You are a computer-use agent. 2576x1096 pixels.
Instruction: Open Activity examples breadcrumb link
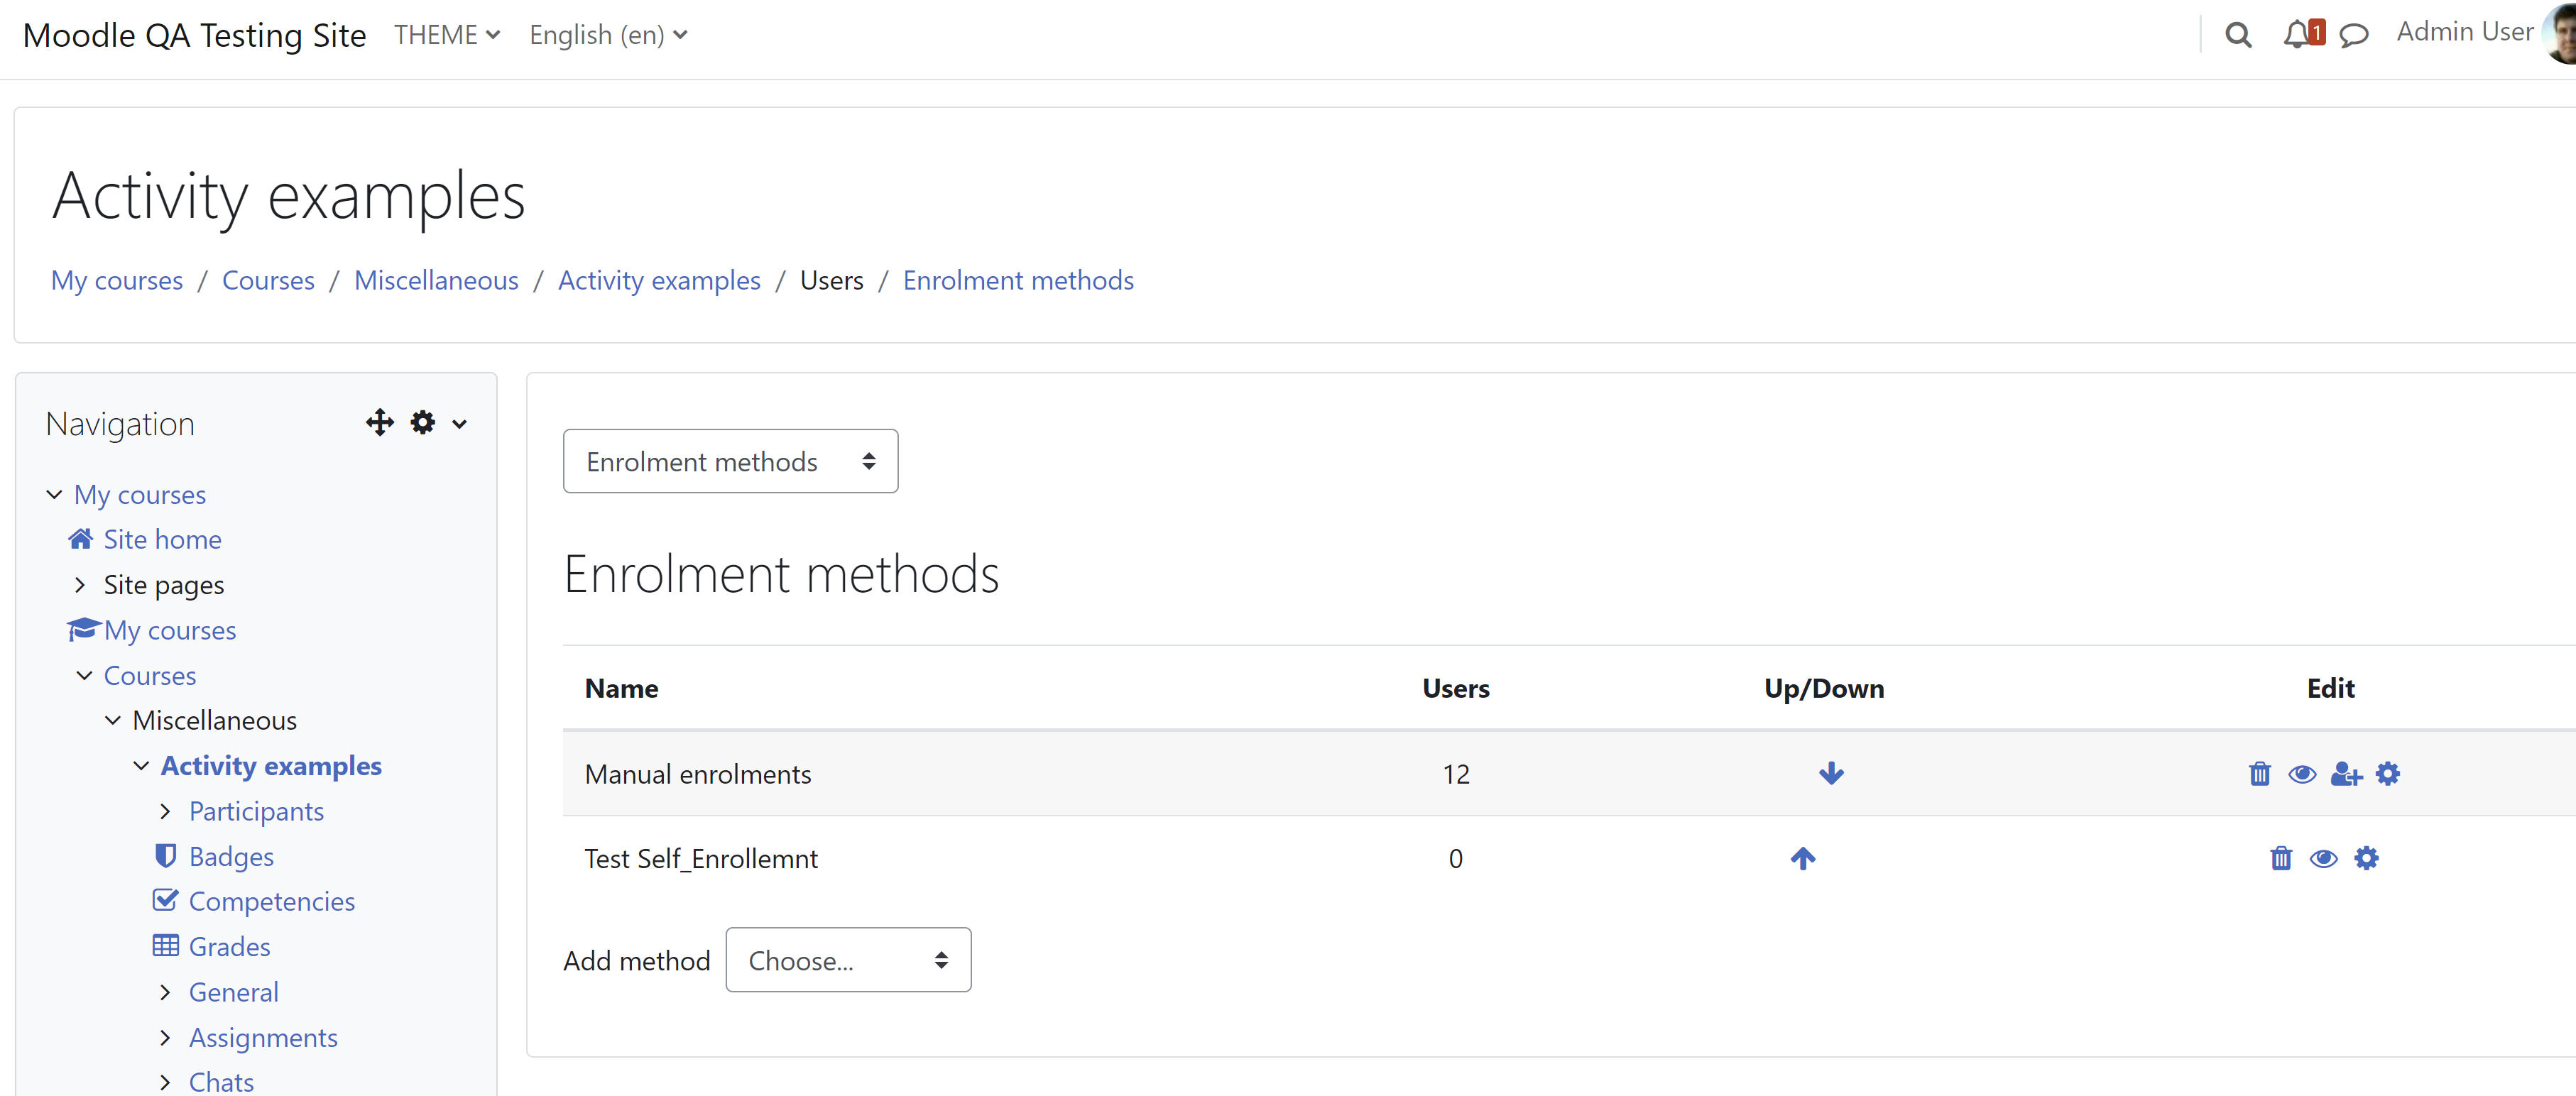click(659, 280)
